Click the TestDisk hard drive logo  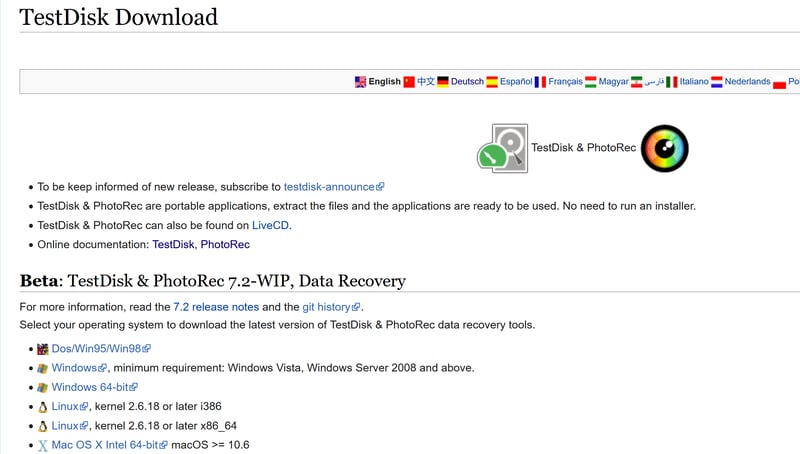click(503, 148)
